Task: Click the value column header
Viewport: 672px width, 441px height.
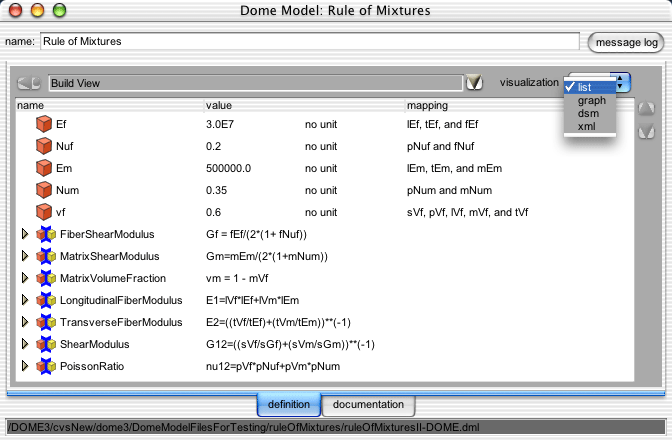Action: pyautogui.click(x=305, y=105)
